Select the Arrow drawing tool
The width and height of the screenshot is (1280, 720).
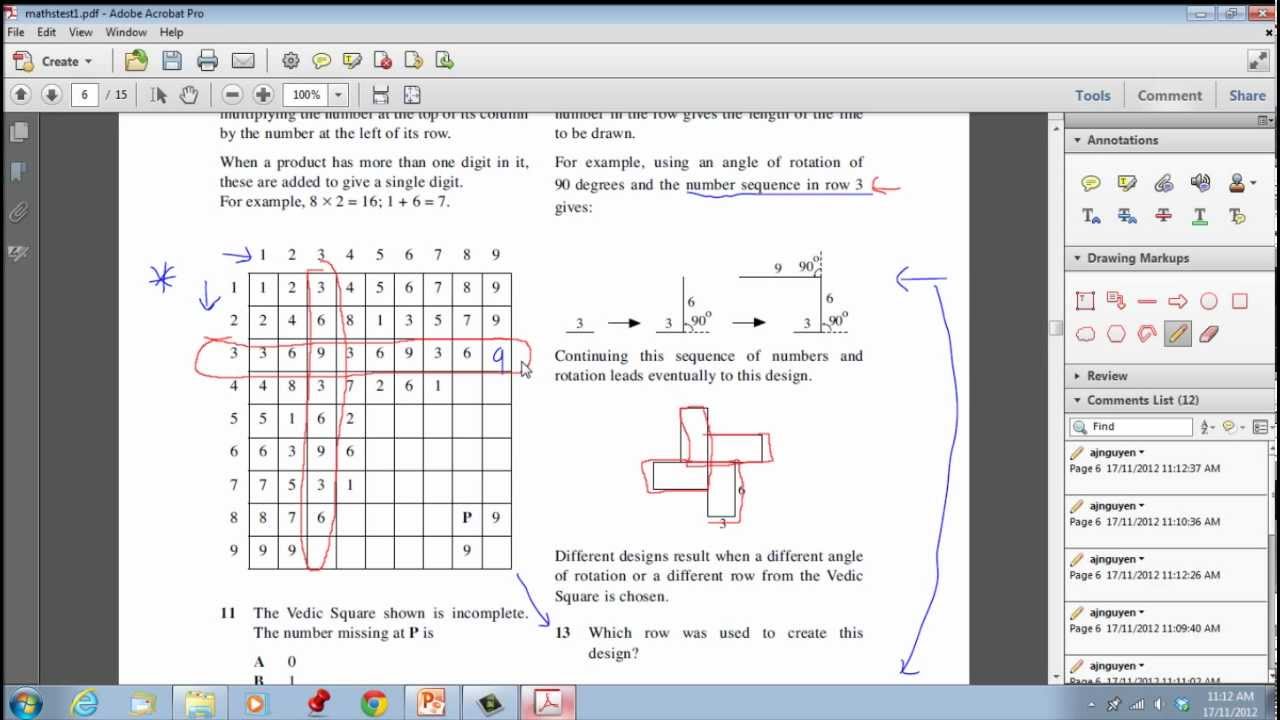(x=1178, y=301)
